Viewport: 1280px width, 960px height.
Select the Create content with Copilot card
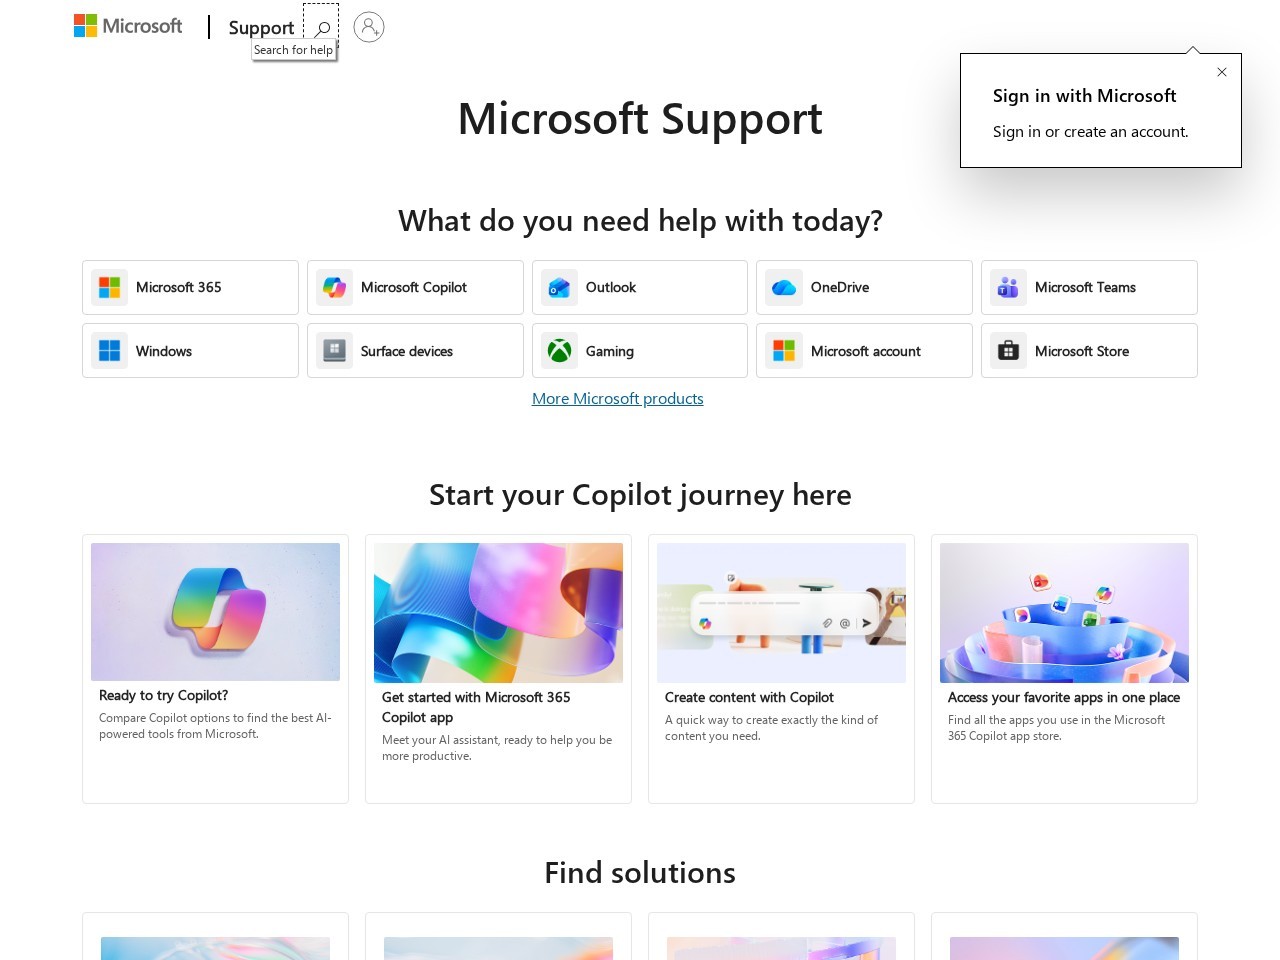pos(781,669)
